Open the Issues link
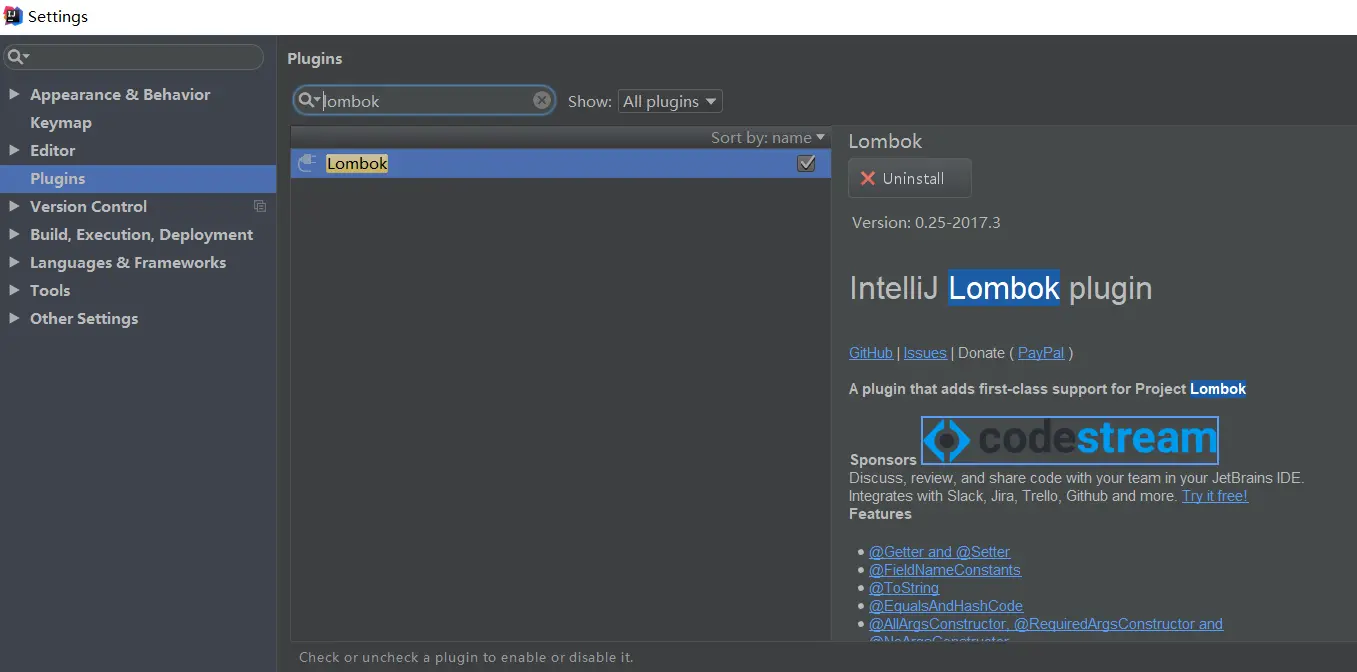The image size is (1357, 672). [x=925, y=353]
